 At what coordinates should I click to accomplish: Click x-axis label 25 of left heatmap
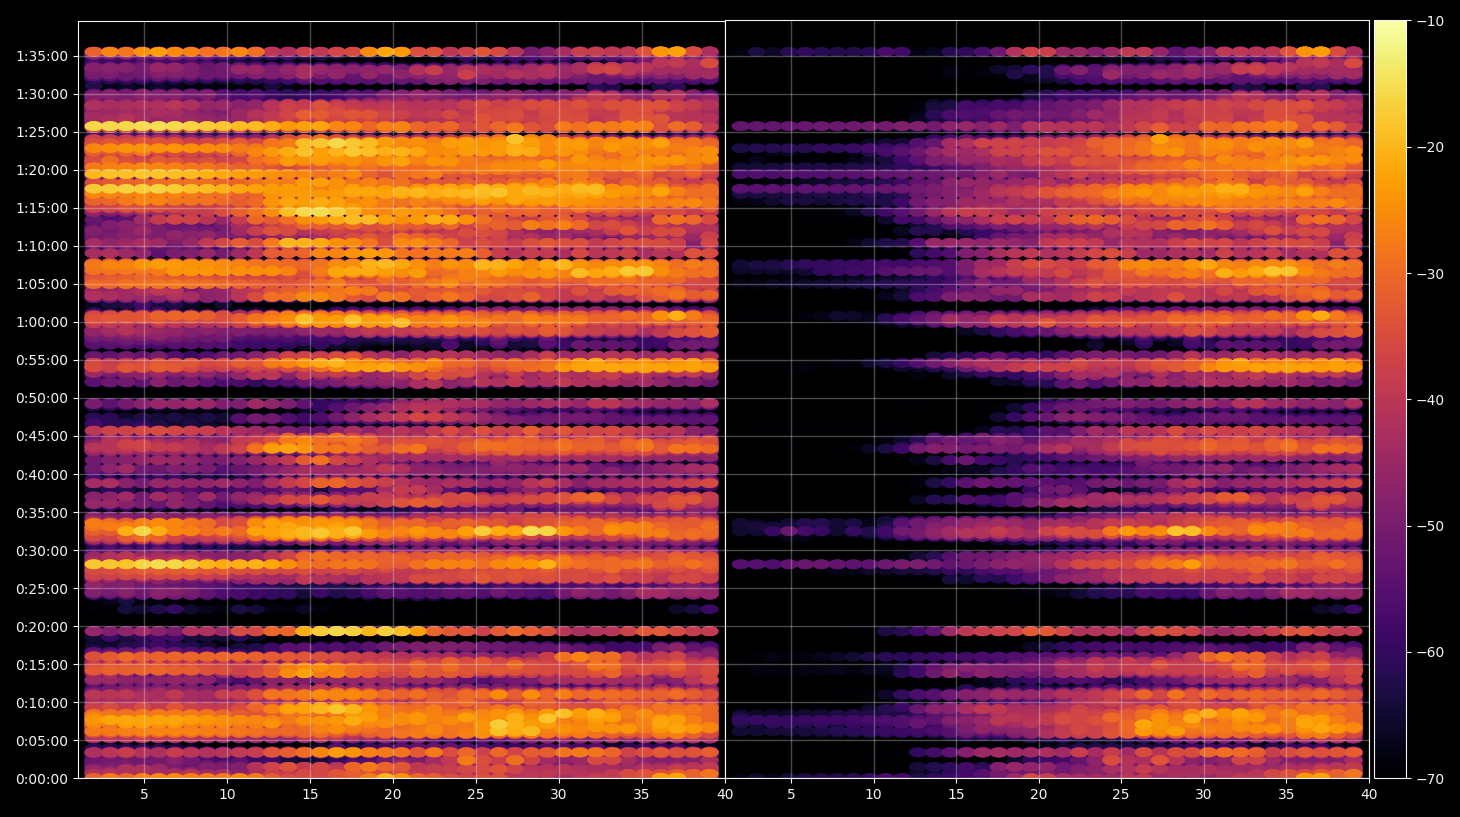[x=476, y=795]
